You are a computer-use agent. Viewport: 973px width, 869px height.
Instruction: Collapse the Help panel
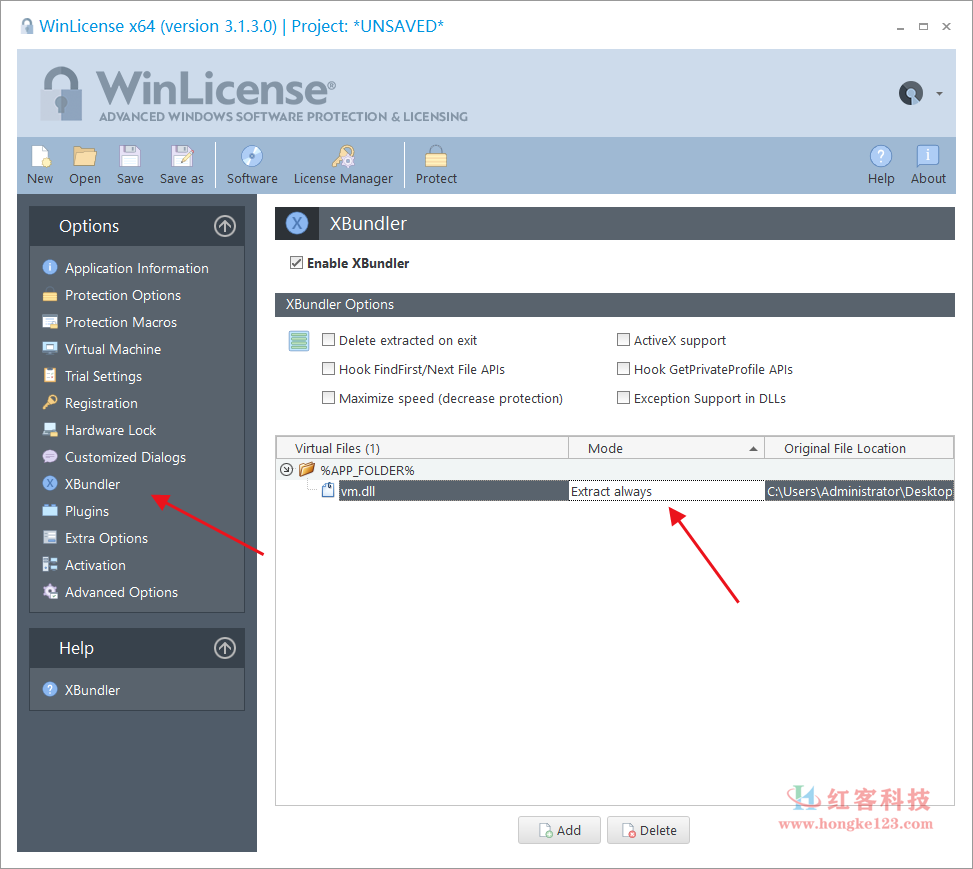[x=225, y=648]
